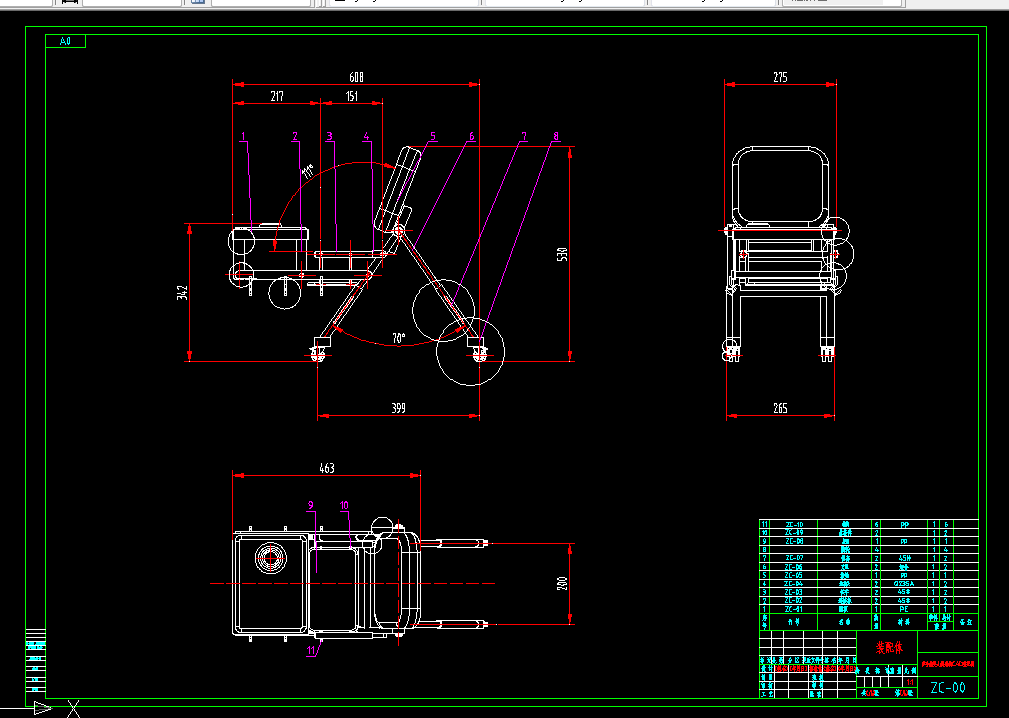Image resolution: width=1009 pixels, height=718 pixels.
Task: Select the 265 dimension in front view
Action: pos(780,408)
